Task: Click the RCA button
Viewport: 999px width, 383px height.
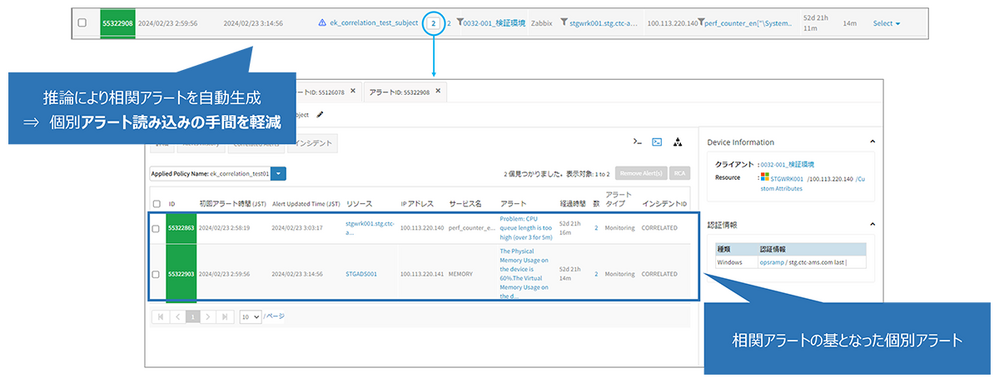Action: click(x=680, y=173)
